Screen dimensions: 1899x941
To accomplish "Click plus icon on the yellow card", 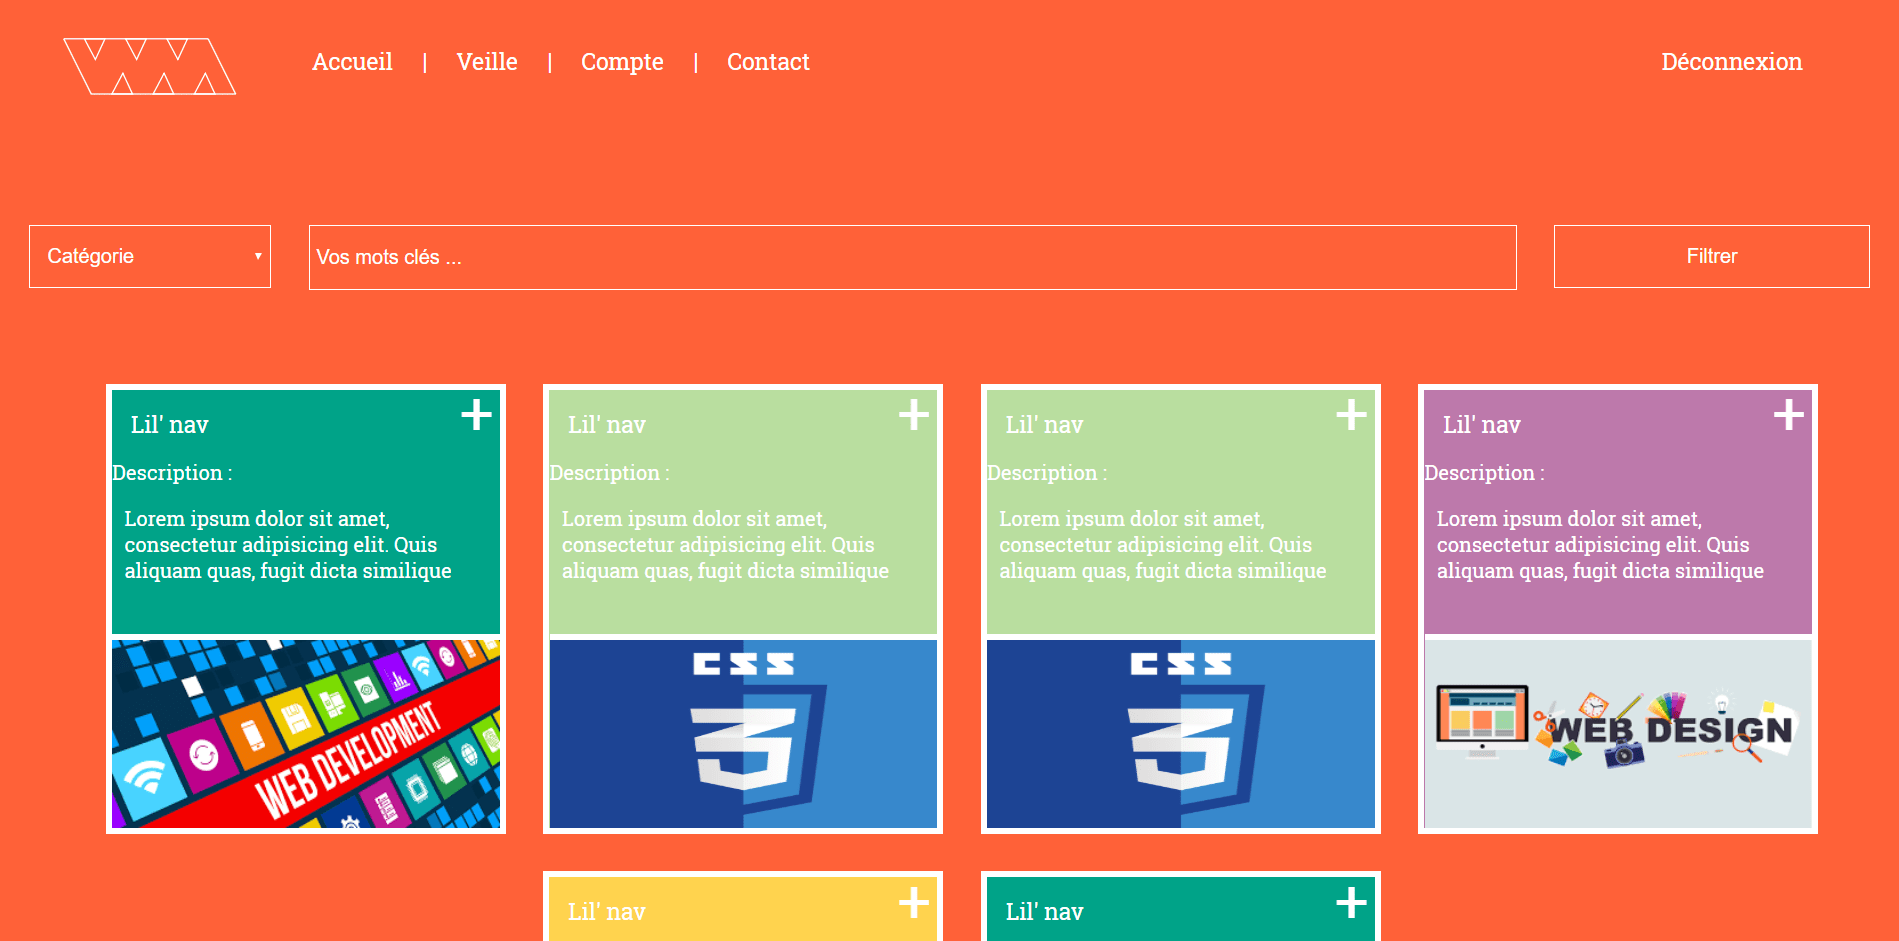I will tap(913, 902).
